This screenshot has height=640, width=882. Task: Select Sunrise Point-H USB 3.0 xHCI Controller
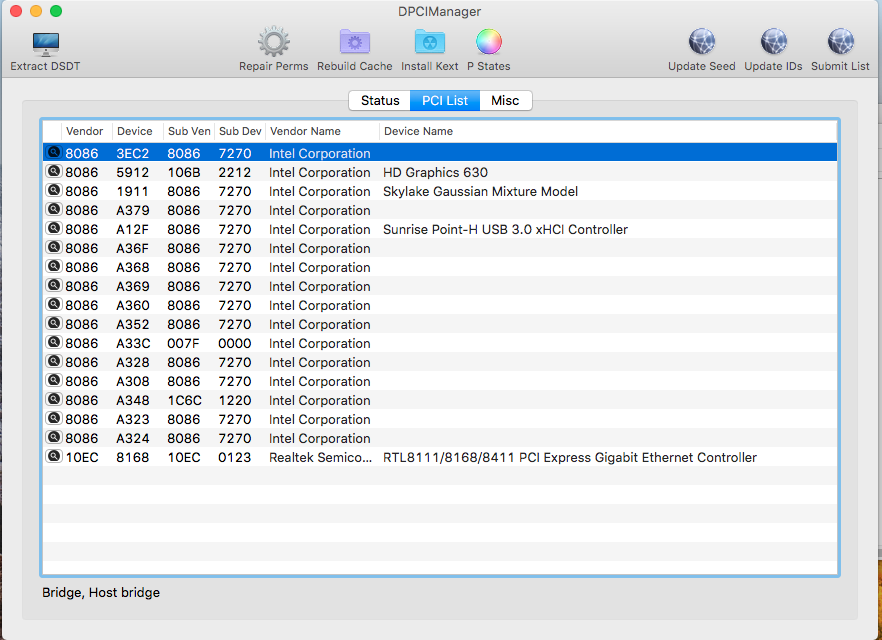pos(505,229)
